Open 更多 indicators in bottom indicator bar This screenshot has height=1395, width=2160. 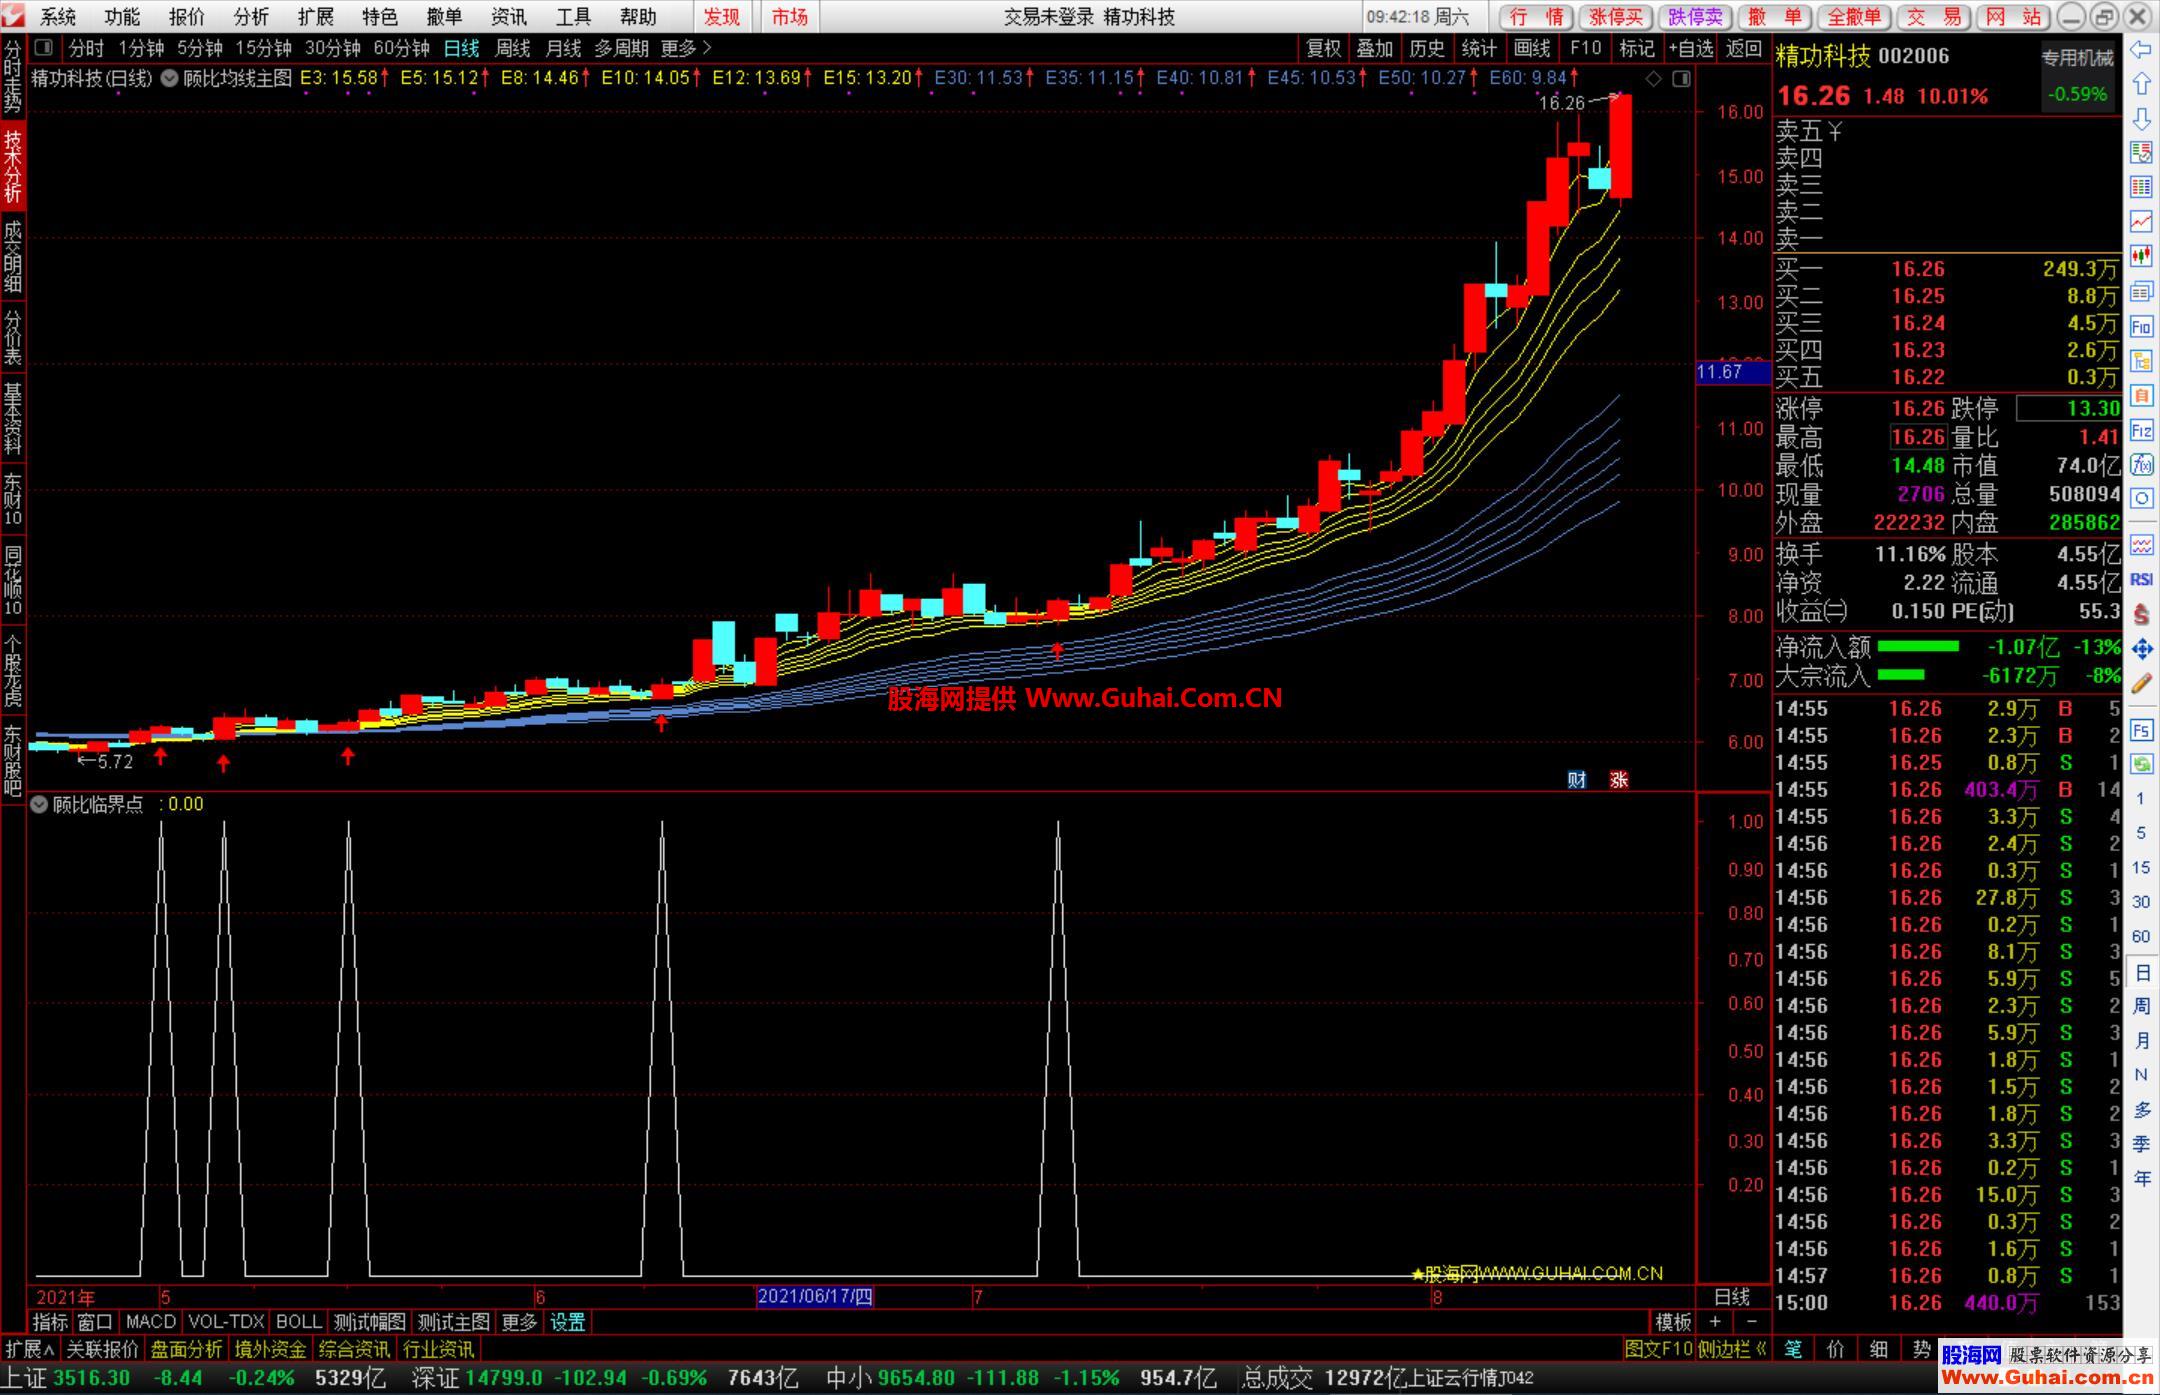coord(519,1322)
